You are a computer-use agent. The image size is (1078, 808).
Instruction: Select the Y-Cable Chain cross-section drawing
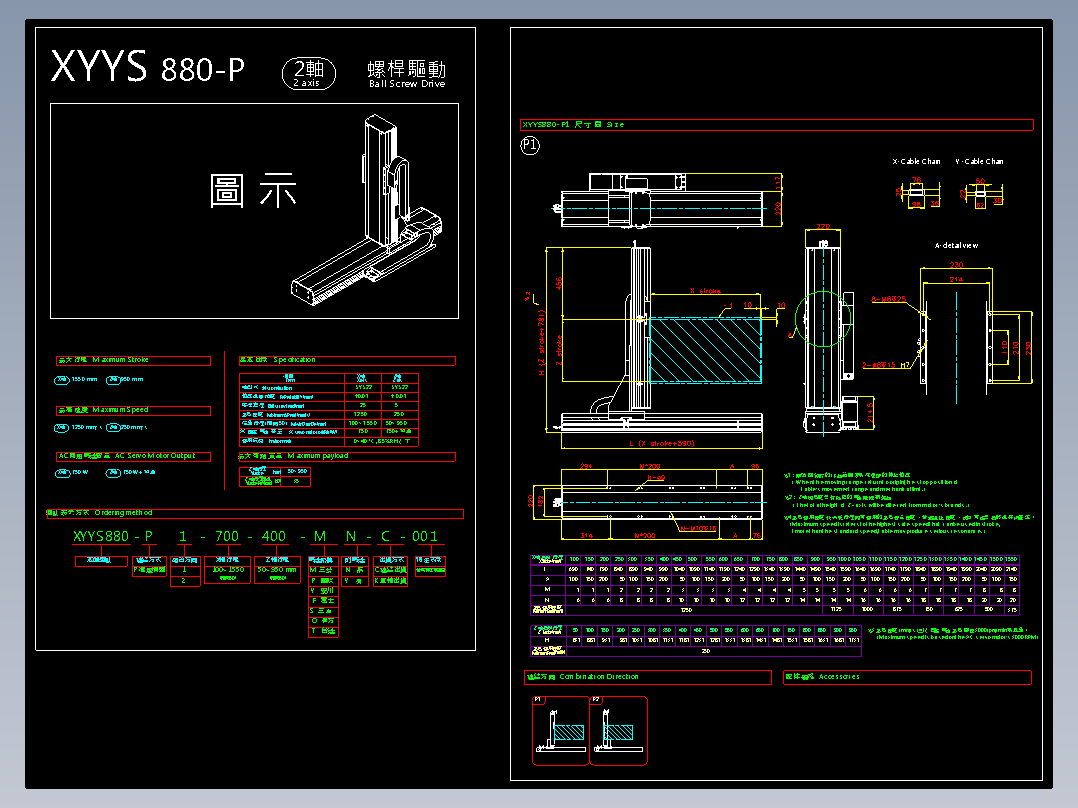[981, 193]
